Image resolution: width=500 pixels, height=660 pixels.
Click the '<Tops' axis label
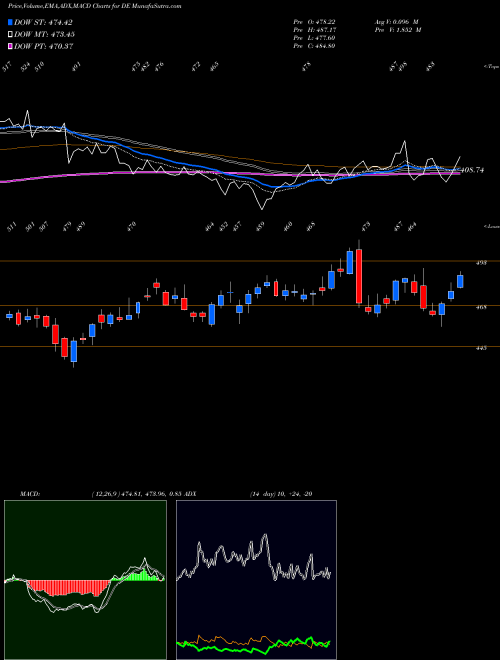click(x=491, y=67)
